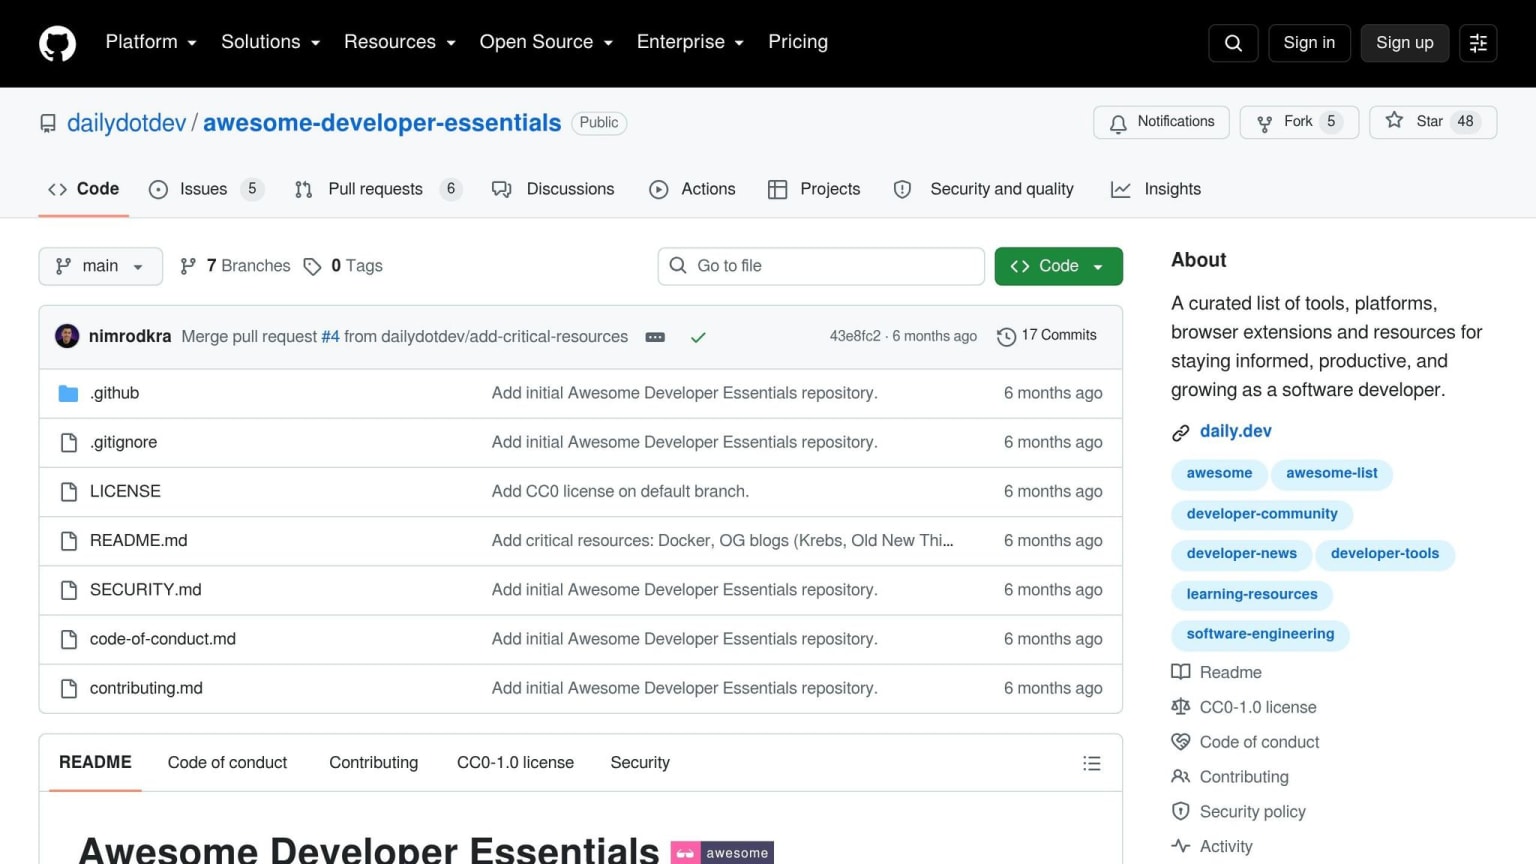The image size is (1536, 864).
Task: Open the code-of-conduct.md file
Action: pyautogui.click(x=163, y=639)
